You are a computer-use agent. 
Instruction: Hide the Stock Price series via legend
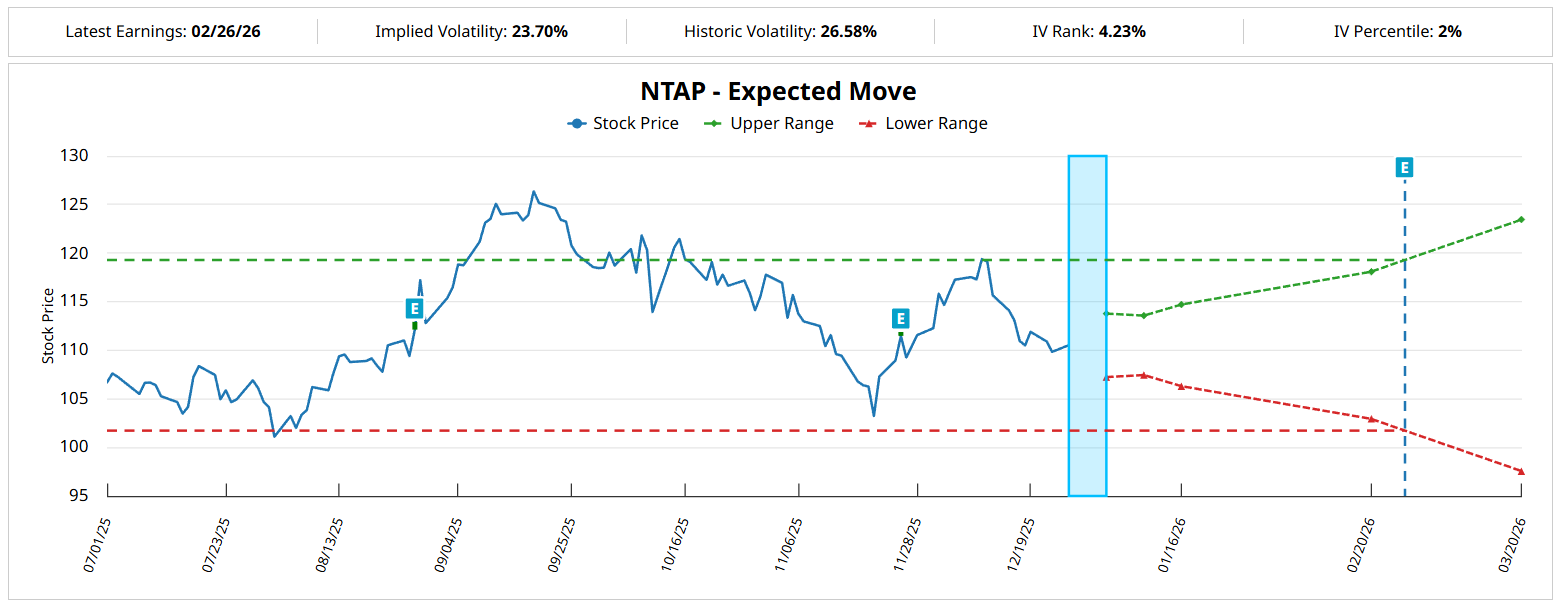(x=623, y=124)
